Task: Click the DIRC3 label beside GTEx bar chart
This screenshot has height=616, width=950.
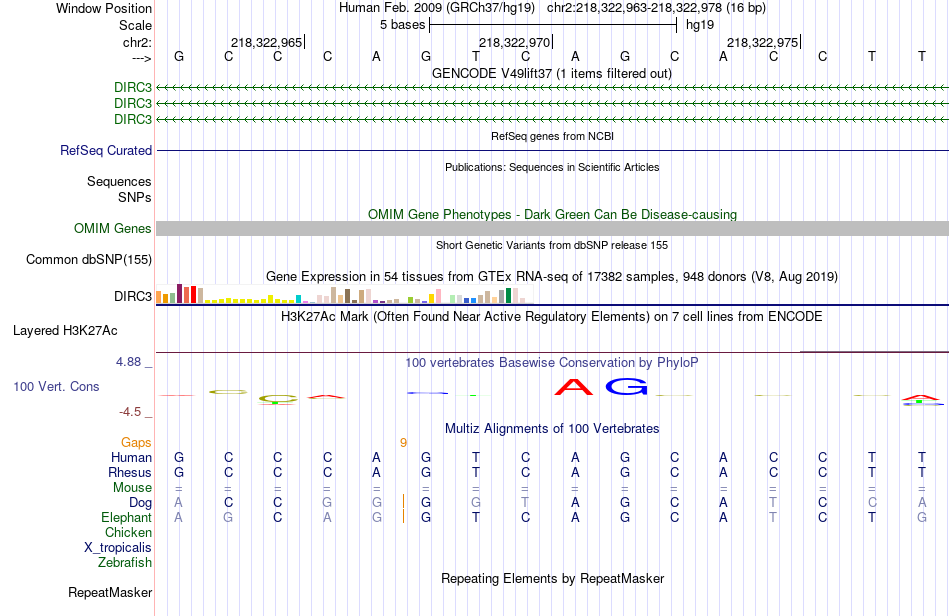Action: click(133, 296)
